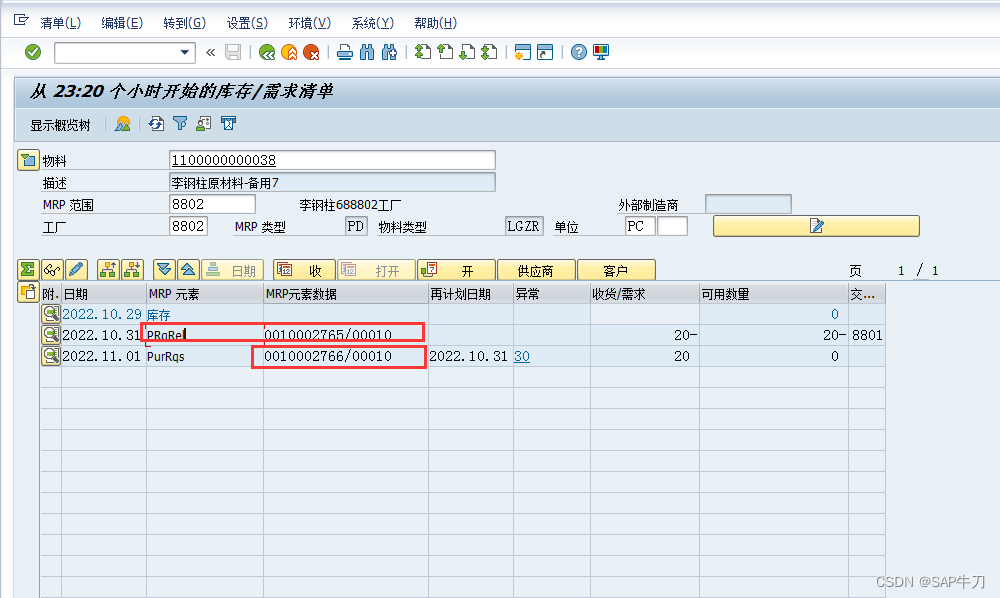Screen dimensions: 1000x598
Task: Open the 环境(V) menu
Action: click(309, 24)
